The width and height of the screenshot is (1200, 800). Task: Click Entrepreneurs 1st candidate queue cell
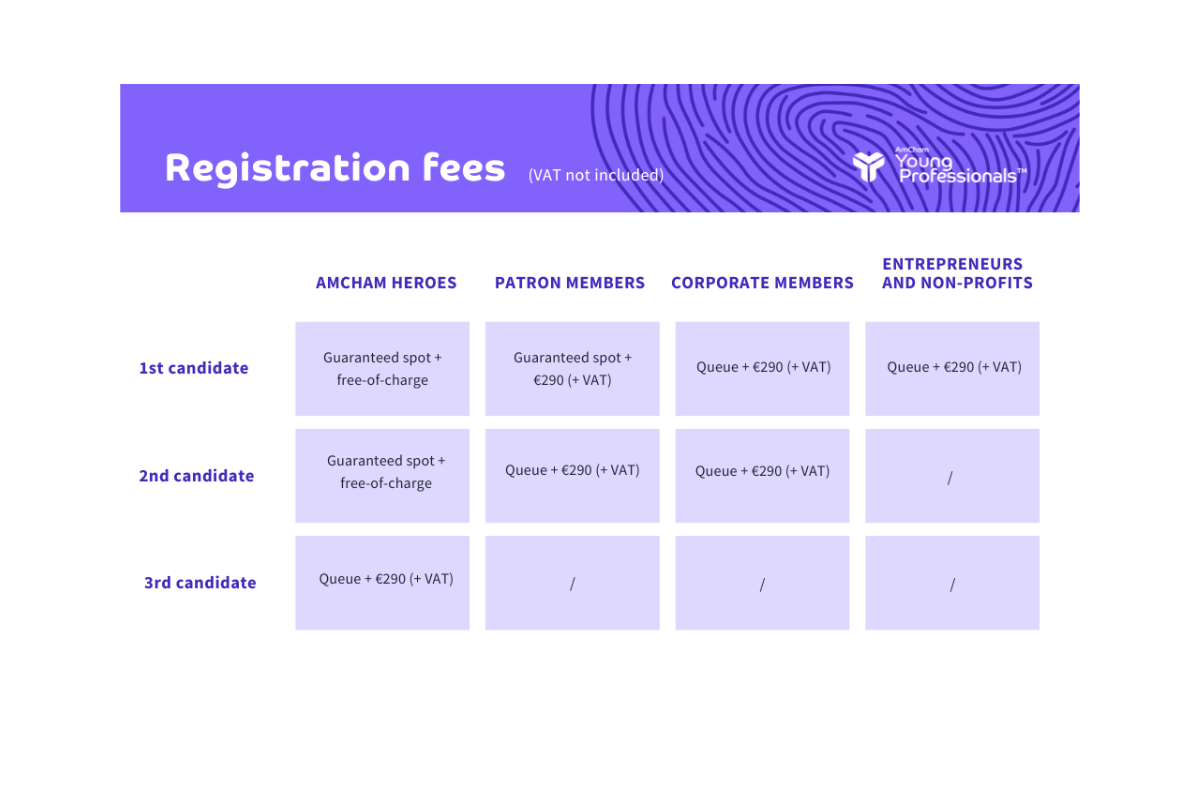[x=952, y=369]
